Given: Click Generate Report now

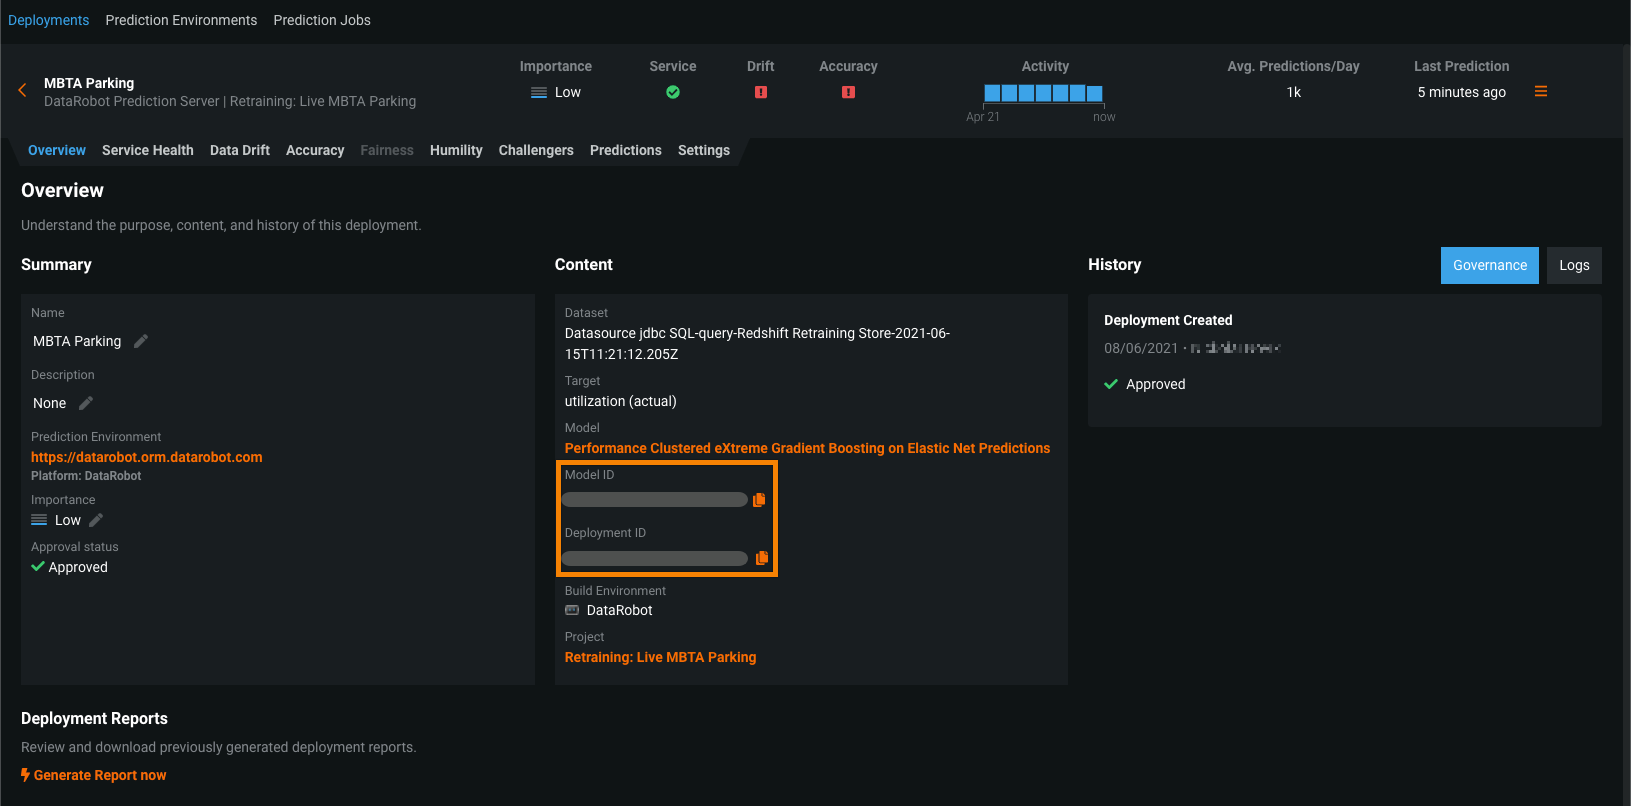Looking at the screenshot, I should coord(99,775).
